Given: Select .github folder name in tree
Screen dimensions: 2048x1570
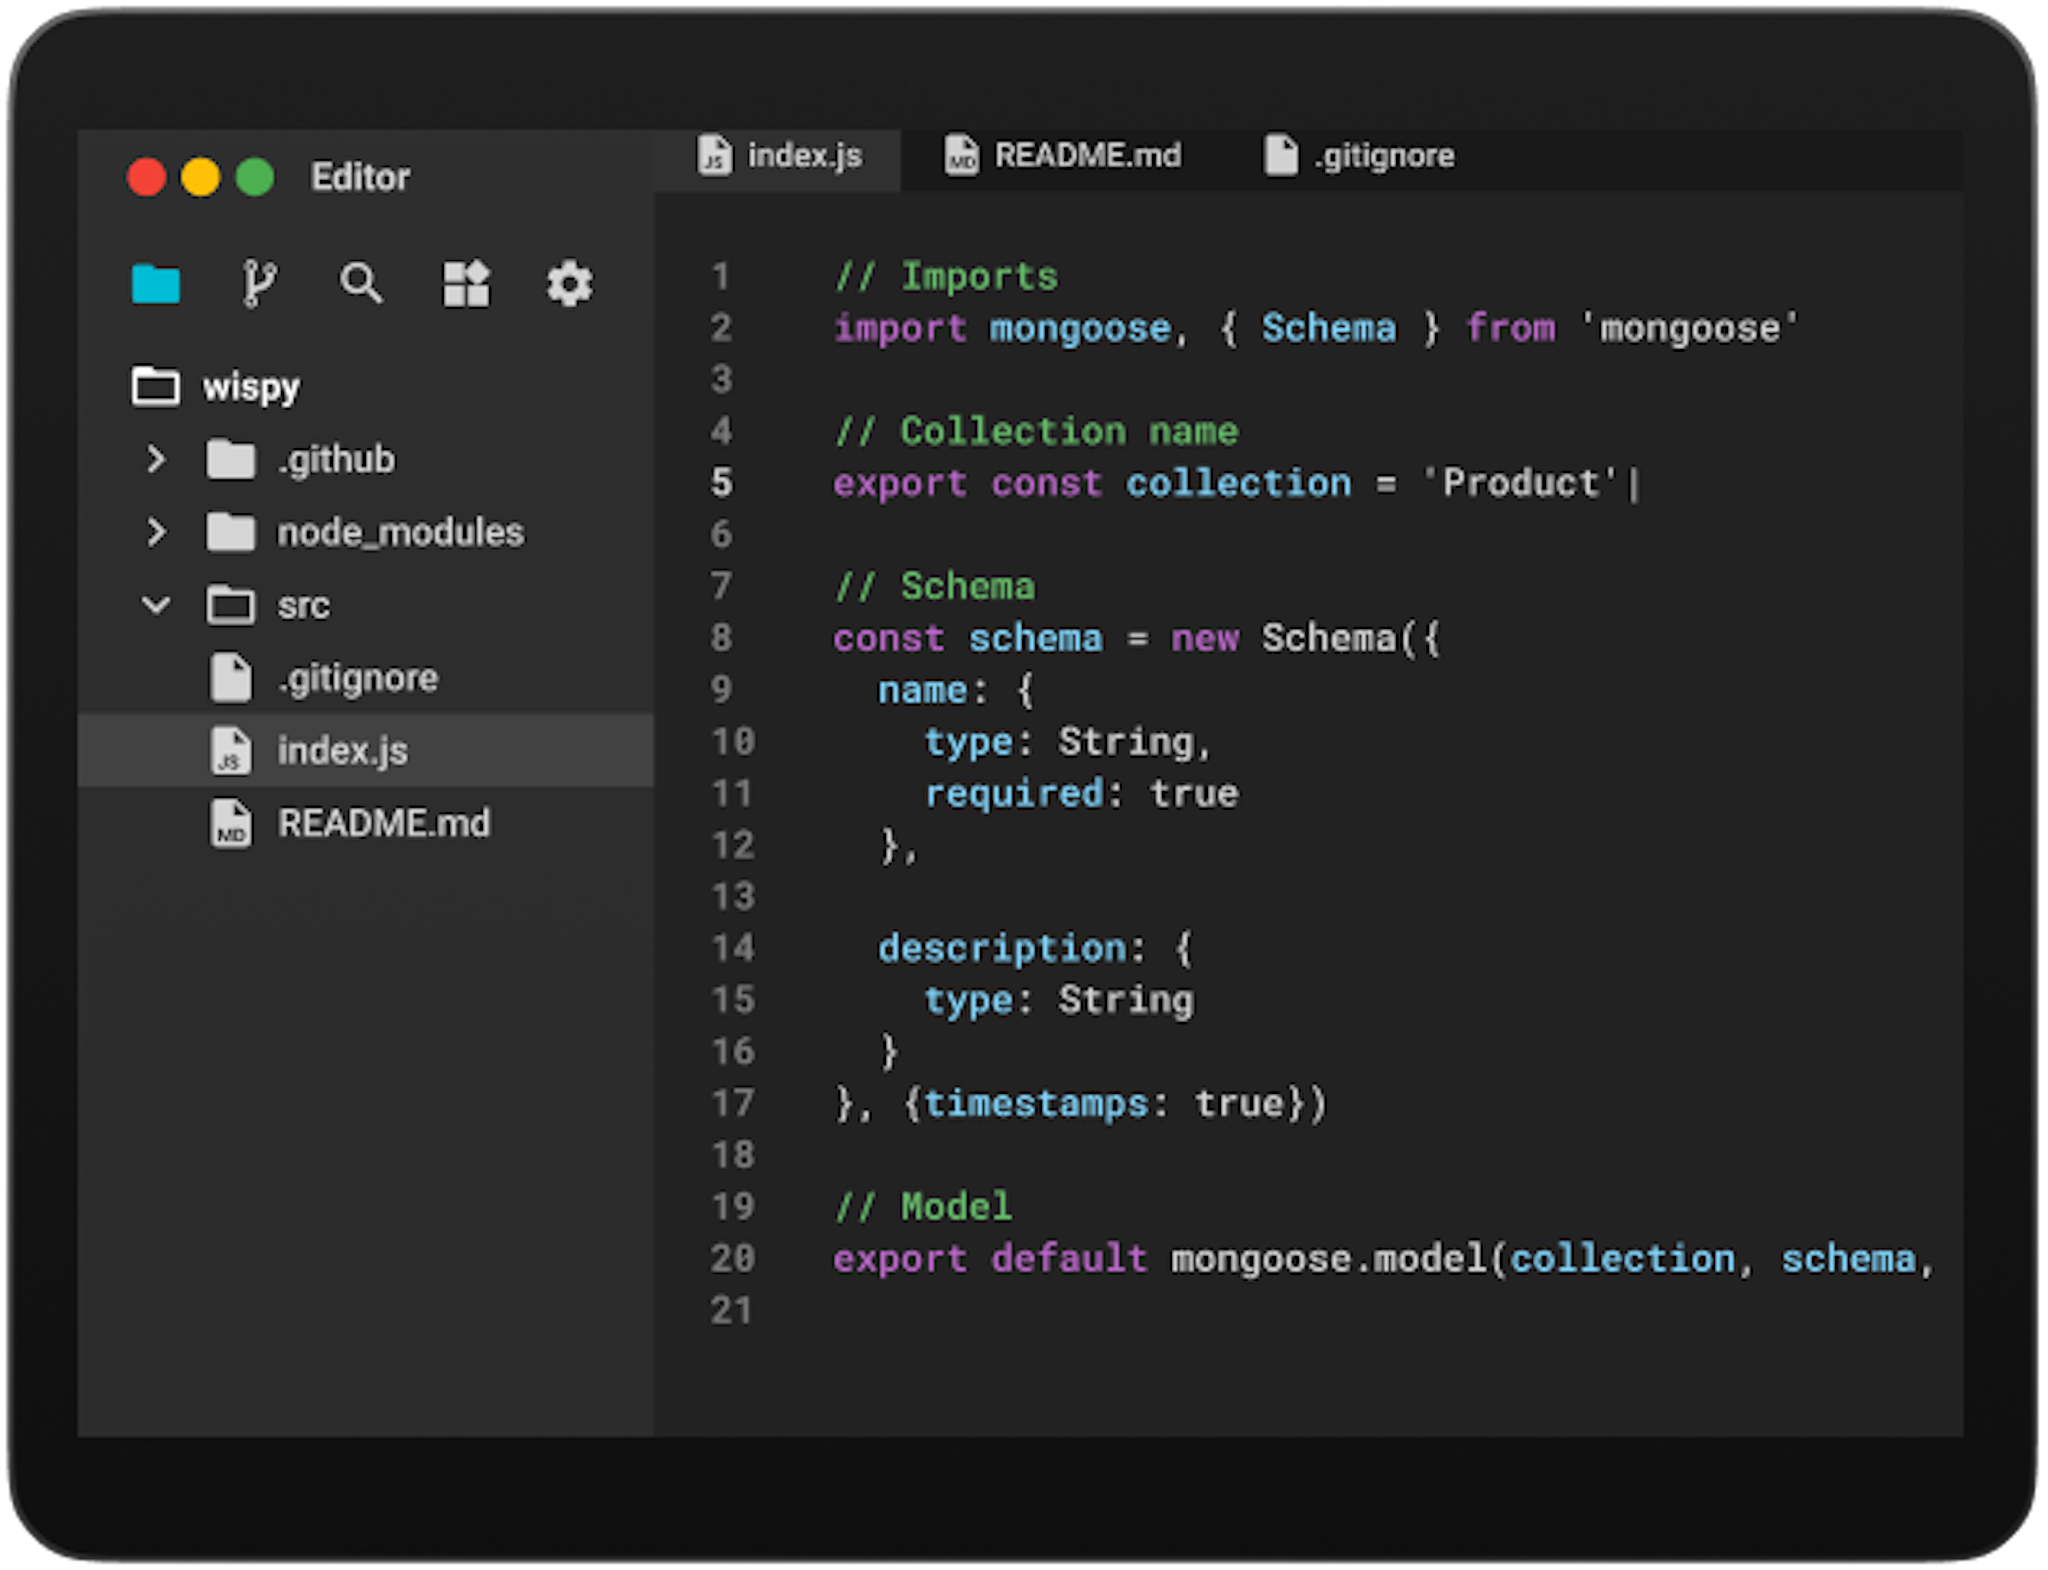Looking at the screenshot, I should (337, 460).
